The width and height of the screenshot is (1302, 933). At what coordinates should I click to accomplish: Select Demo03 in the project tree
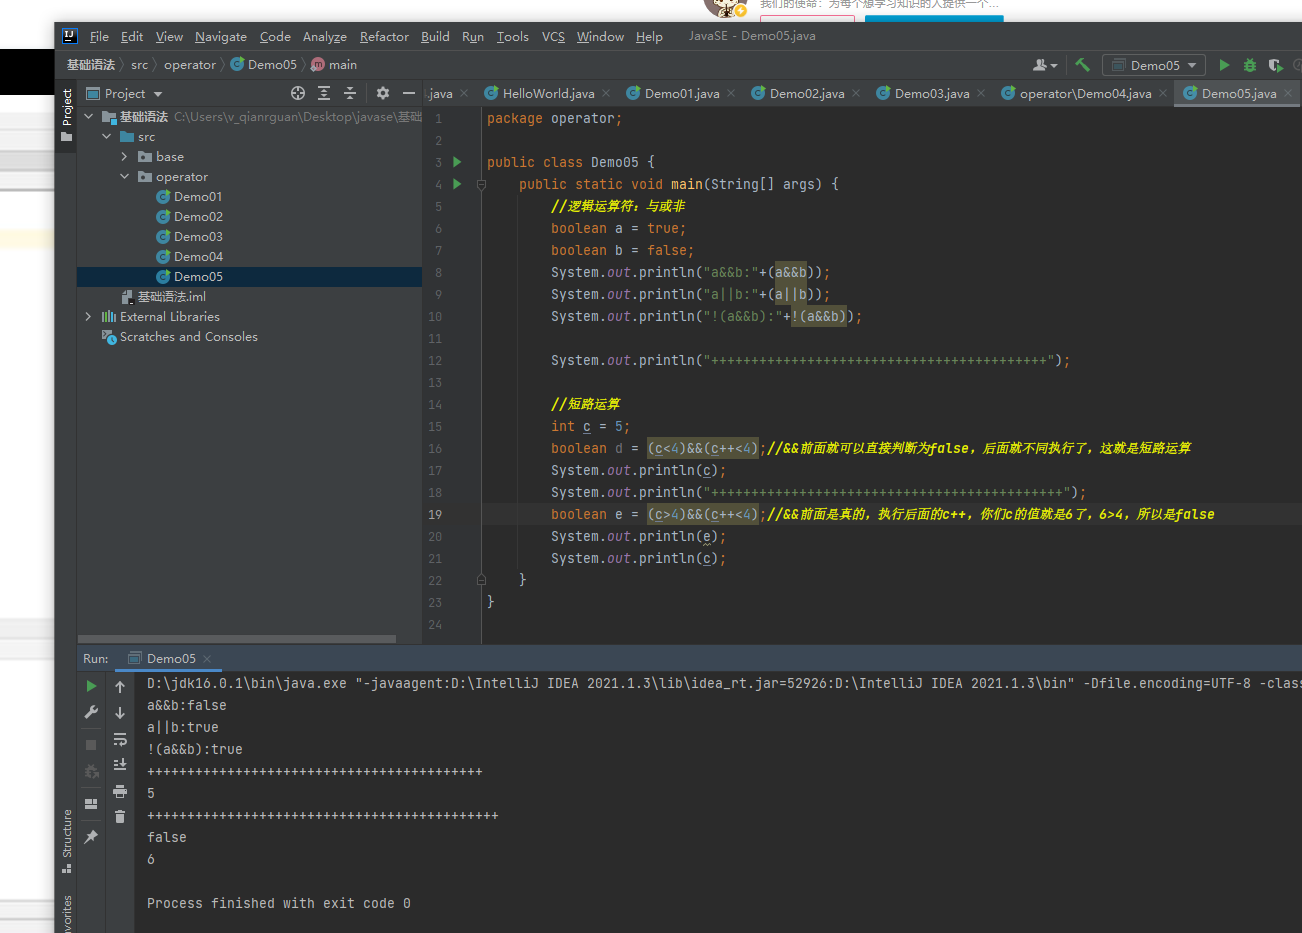tap(198, 237)
